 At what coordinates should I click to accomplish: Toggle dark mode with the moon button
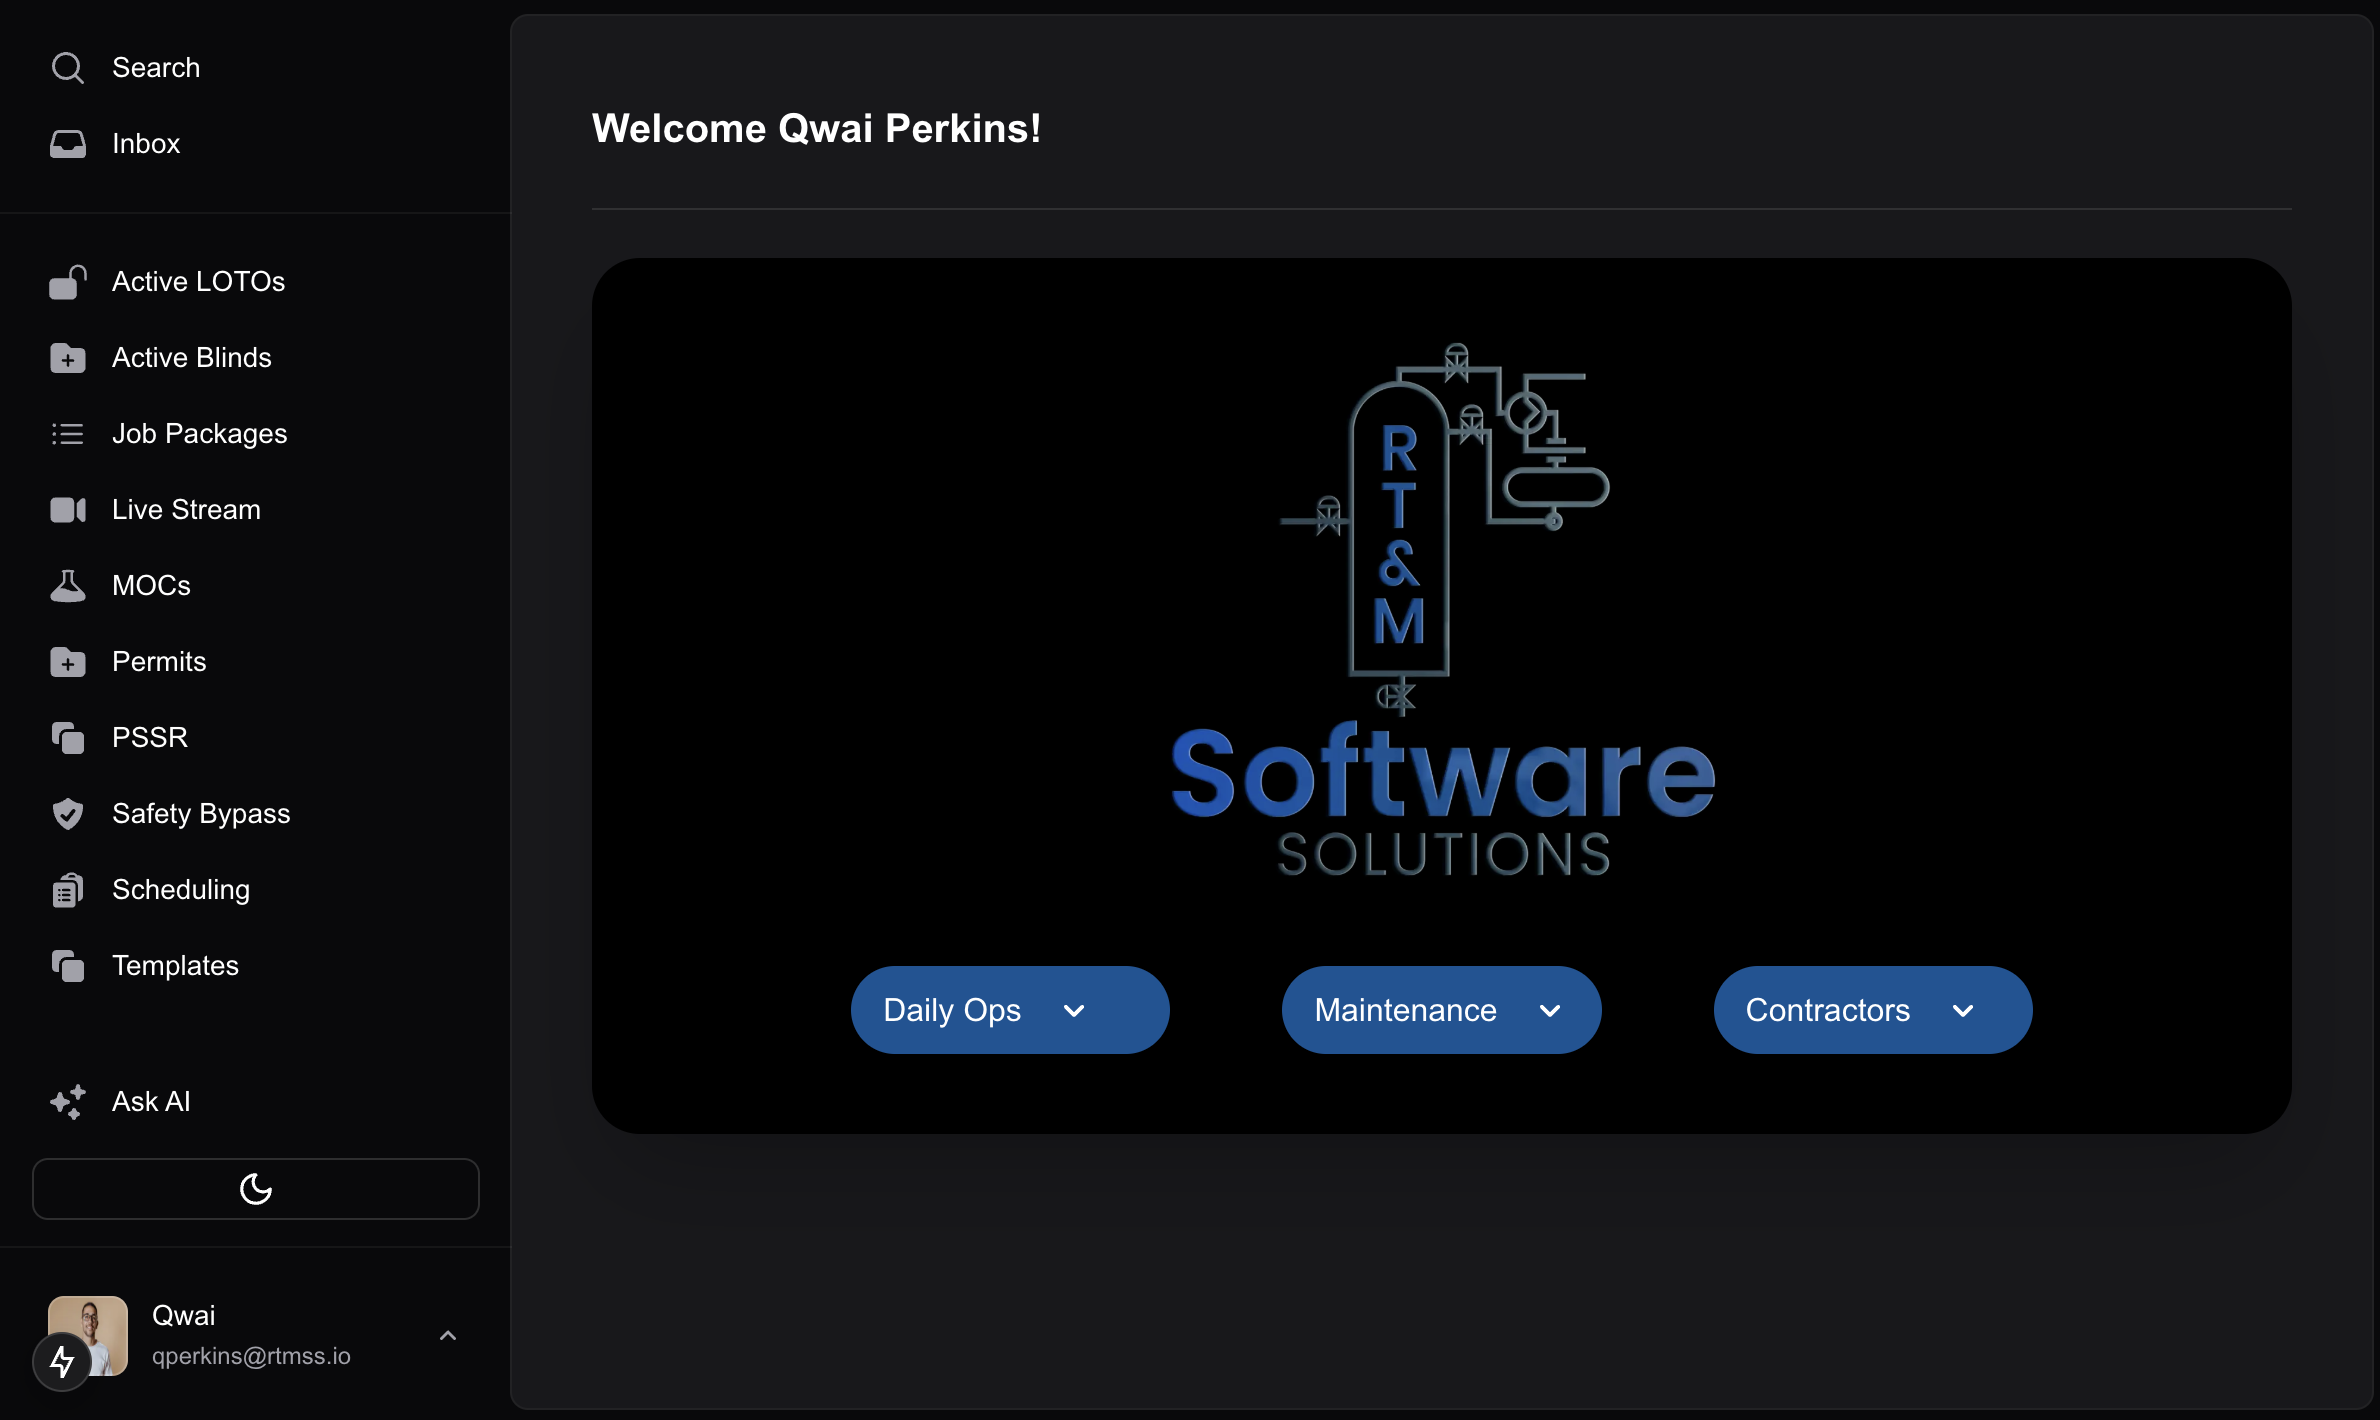click(256, 1189)
